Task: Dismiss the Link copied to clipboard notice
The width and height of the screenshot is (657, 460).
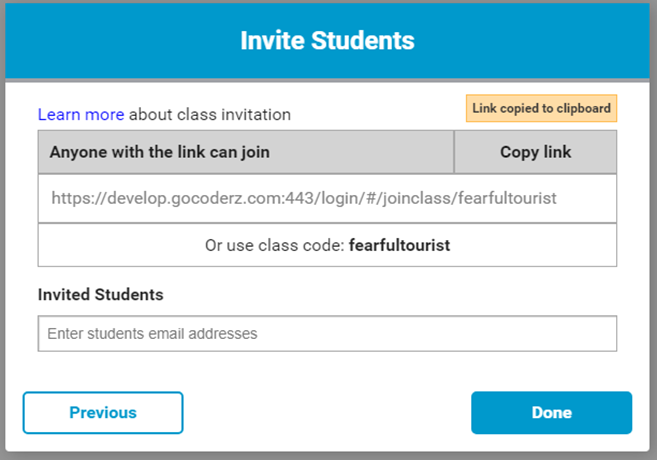Action: (x=541, y=108)
